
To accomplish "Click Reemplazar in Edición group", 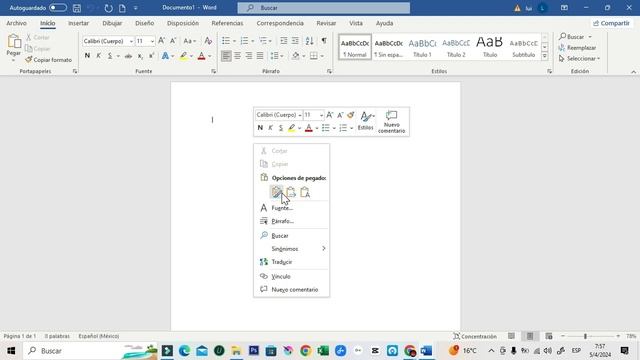I will click(x=577, y=48).
